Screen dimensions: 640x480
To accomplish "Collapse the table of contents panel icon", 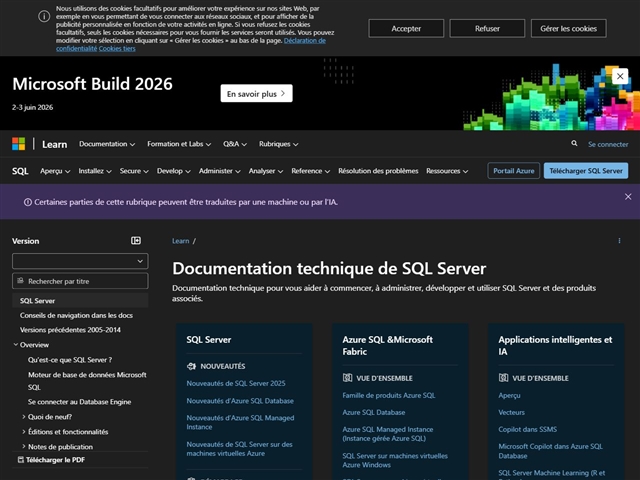I will point(136,241).
